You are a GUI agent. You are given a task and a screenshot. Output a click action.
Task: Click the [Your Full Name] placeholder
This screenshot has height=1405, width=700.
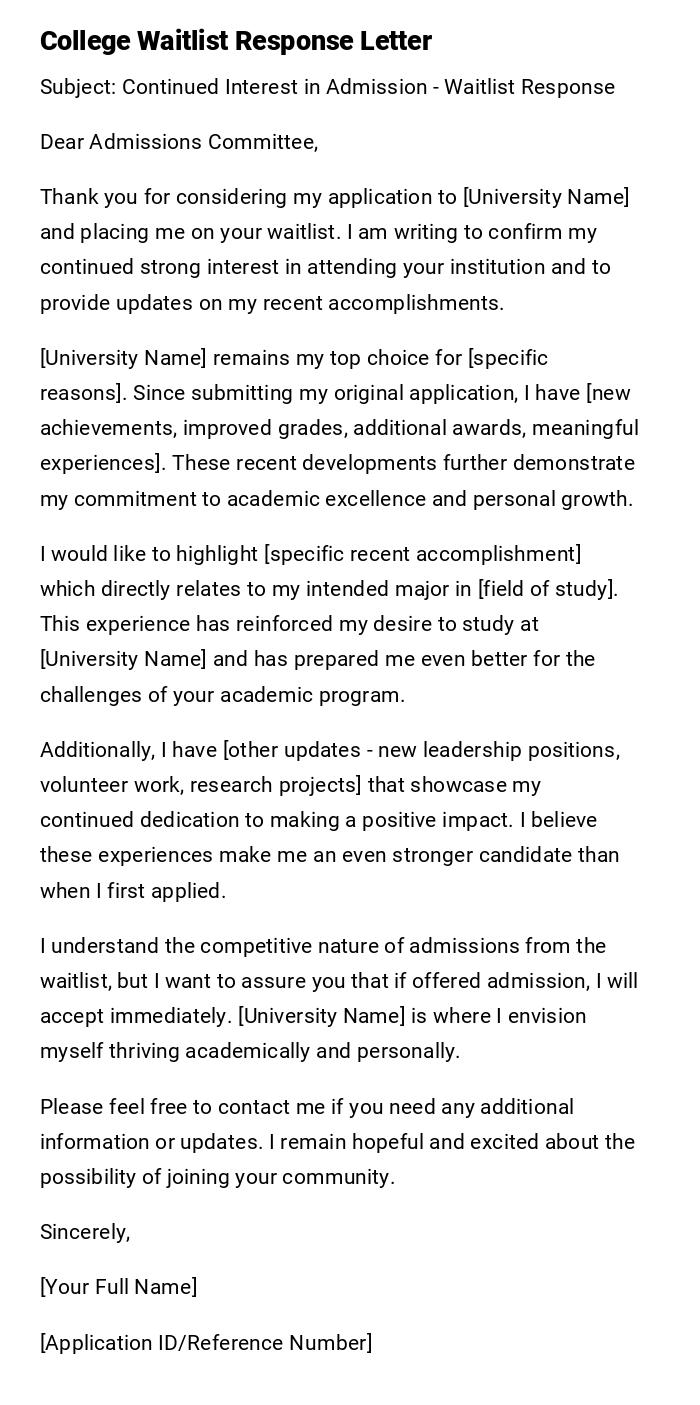click(x=118, y=1287)
